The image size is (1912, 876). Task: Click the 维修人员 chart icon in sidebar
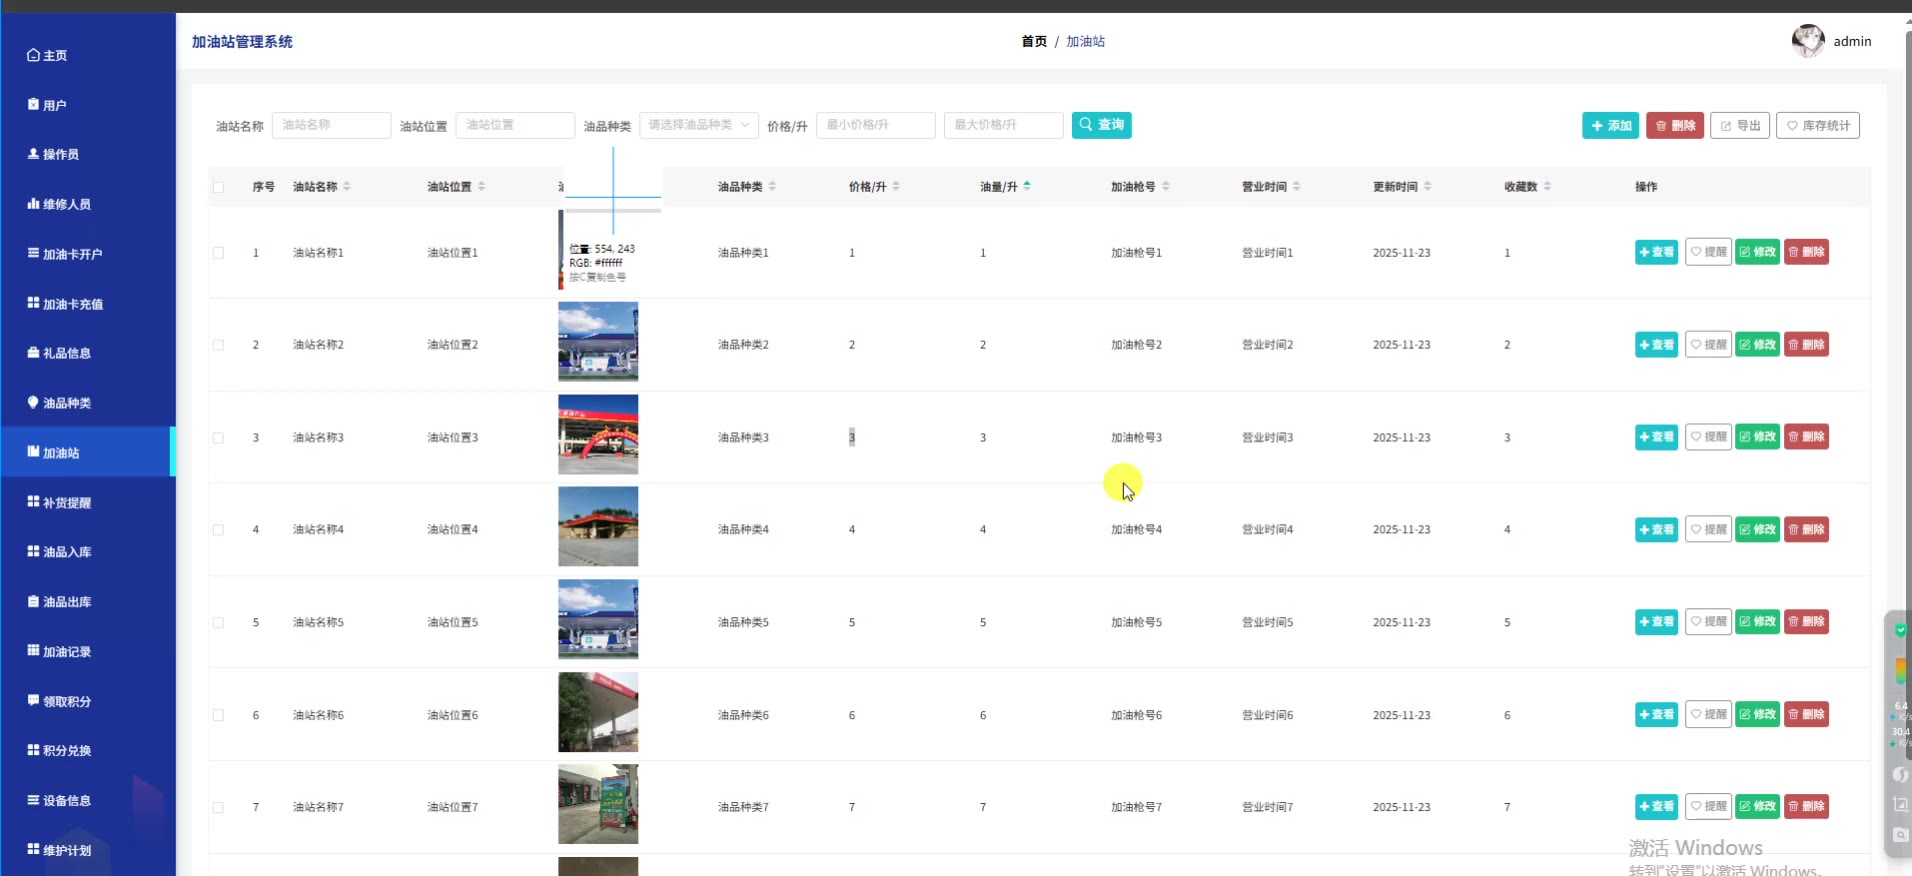pyautogui.click(x=33, y=203)
